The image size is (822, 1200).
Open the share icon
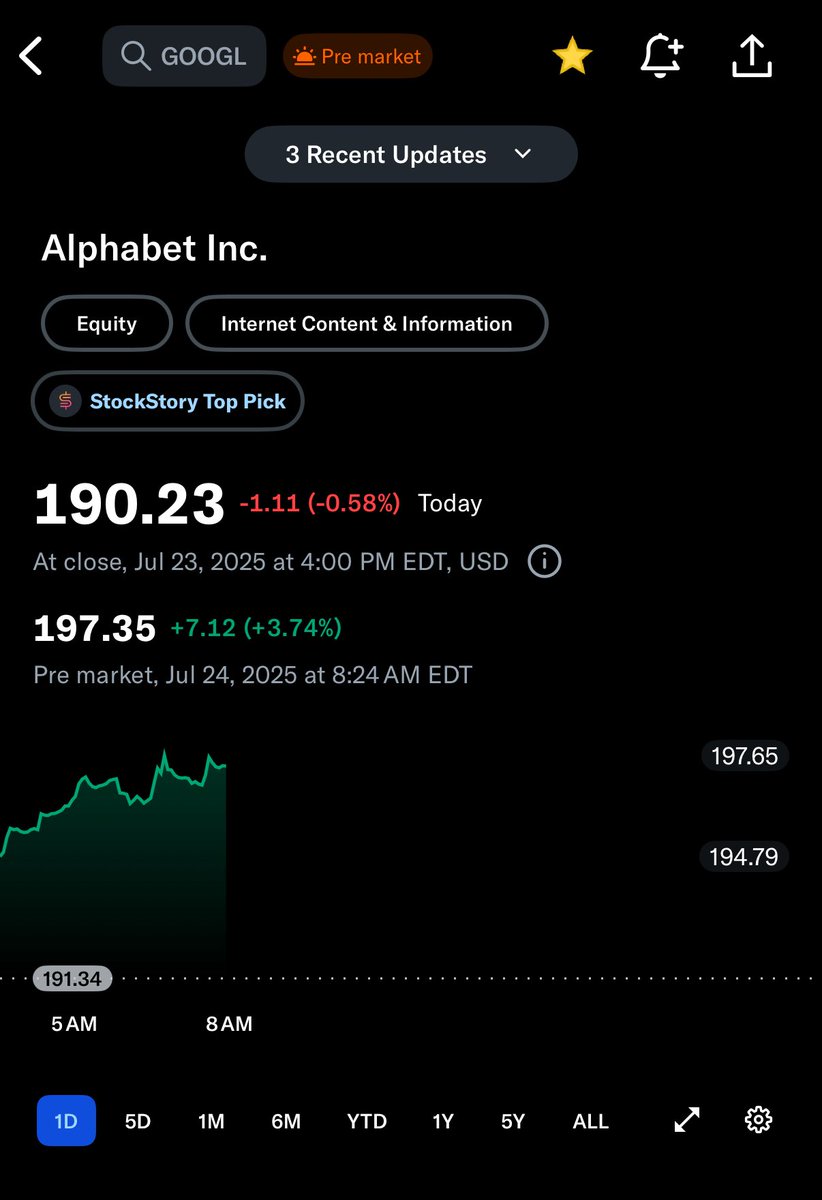point(752,56)
